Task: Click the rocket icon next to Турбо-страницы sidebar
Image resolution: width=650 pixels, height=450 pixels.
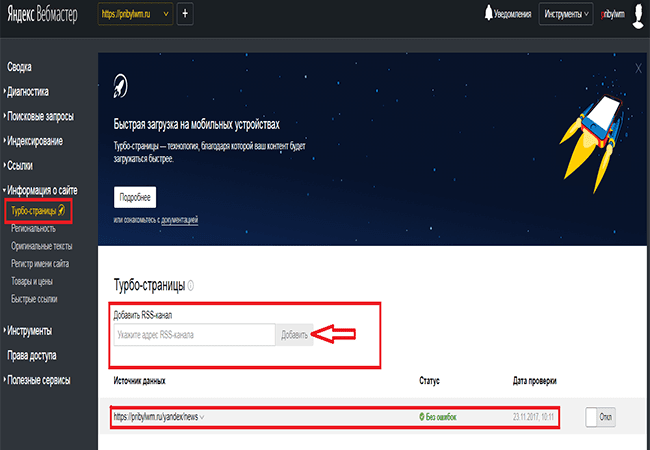Action: [x=61, y=210]
